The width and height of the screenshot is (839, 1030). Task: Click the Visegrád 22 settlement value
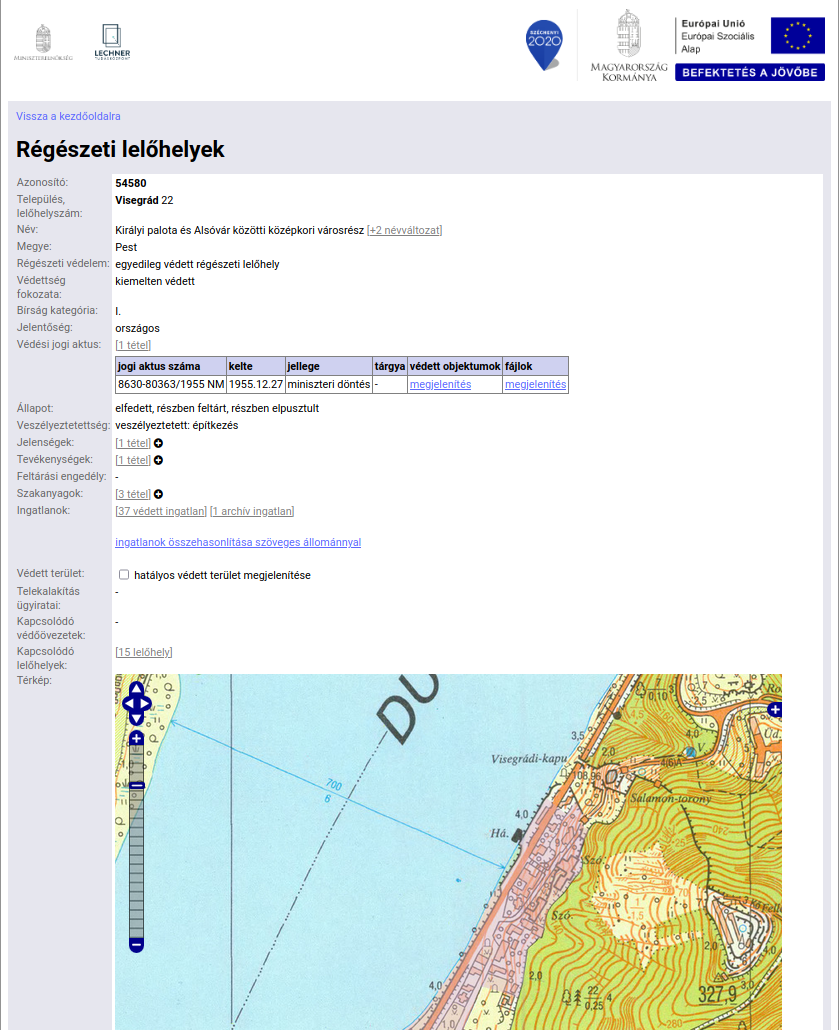click(x=144, y=200)
